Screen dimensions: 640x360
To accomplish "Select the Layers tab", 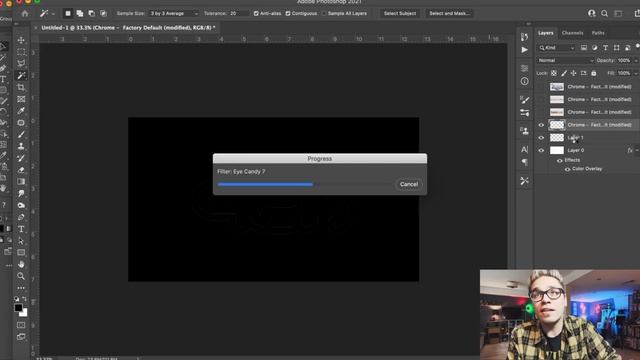I will [545, 33].
